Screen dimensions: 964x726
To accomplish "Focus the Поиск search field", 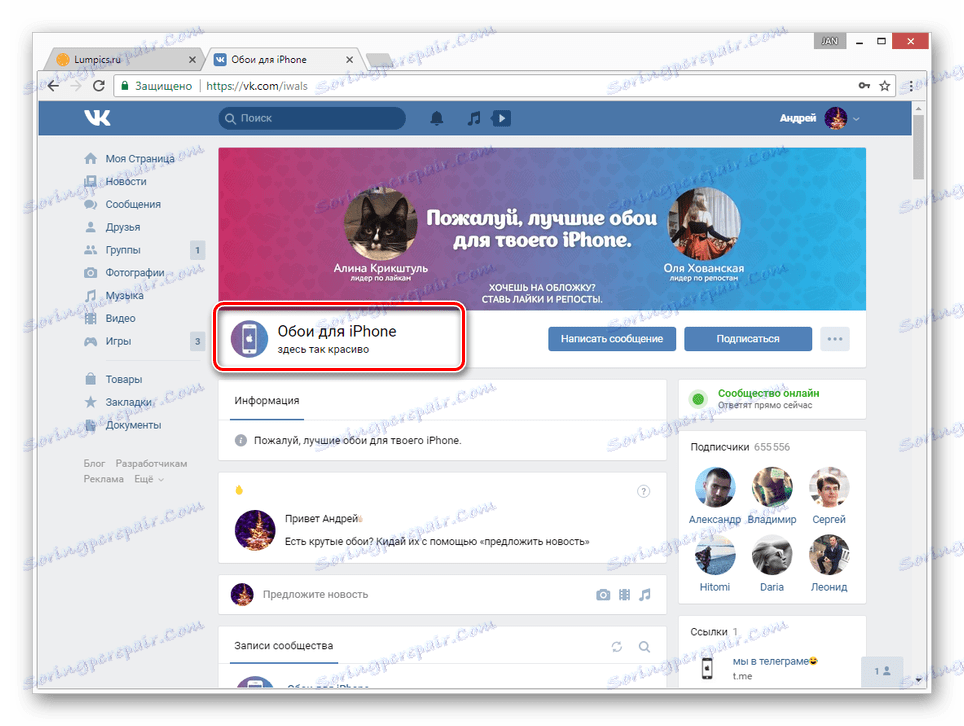I will pyautogui.click(x=312, y=118).
